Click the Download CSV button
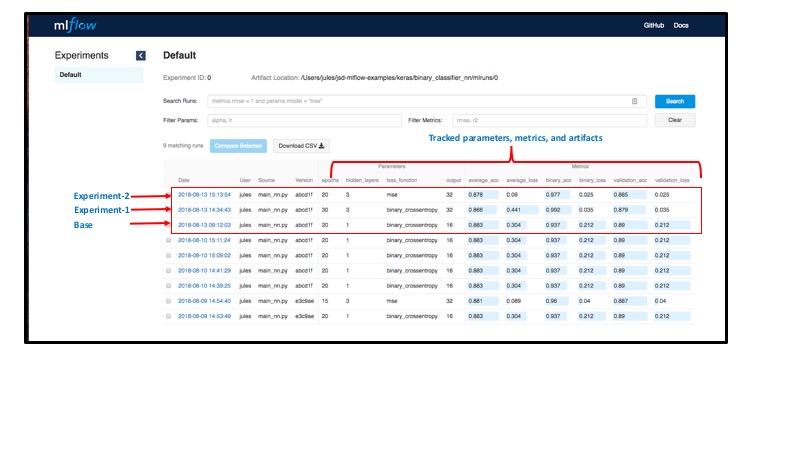Image resolution: width=800 pixels, height=450 pixels. pos(301,145)
